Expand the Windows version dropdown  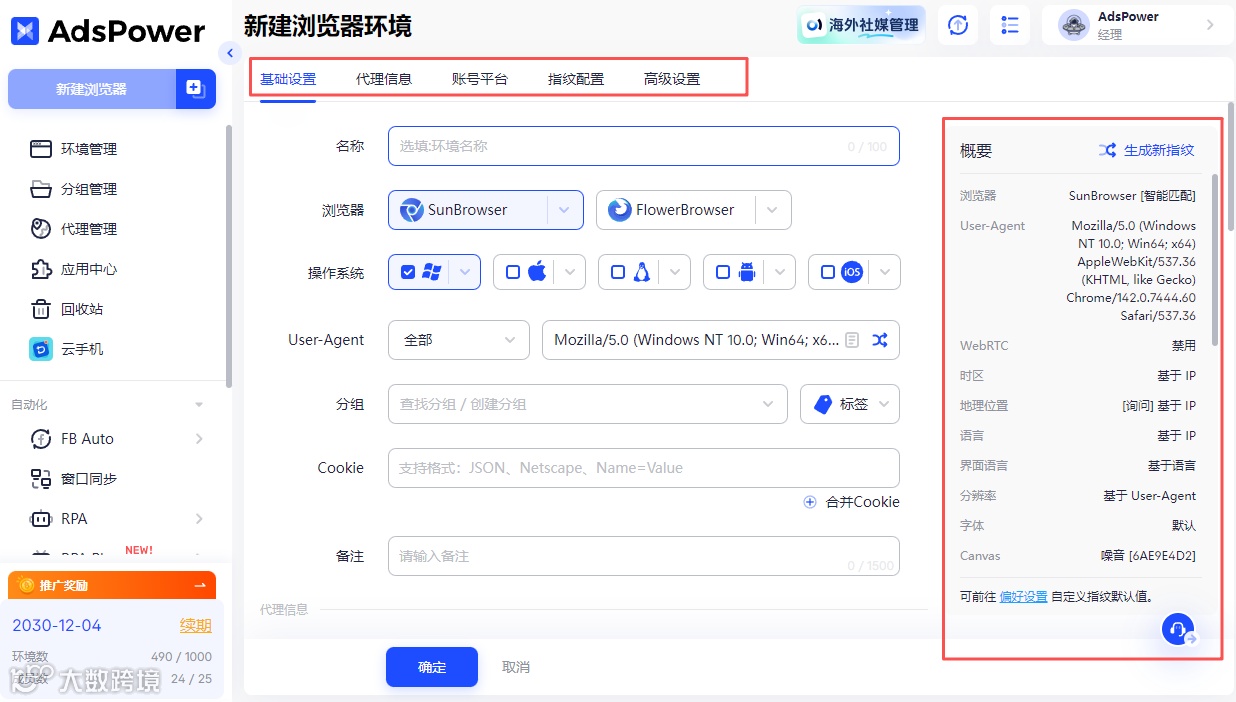coord(465,272)
